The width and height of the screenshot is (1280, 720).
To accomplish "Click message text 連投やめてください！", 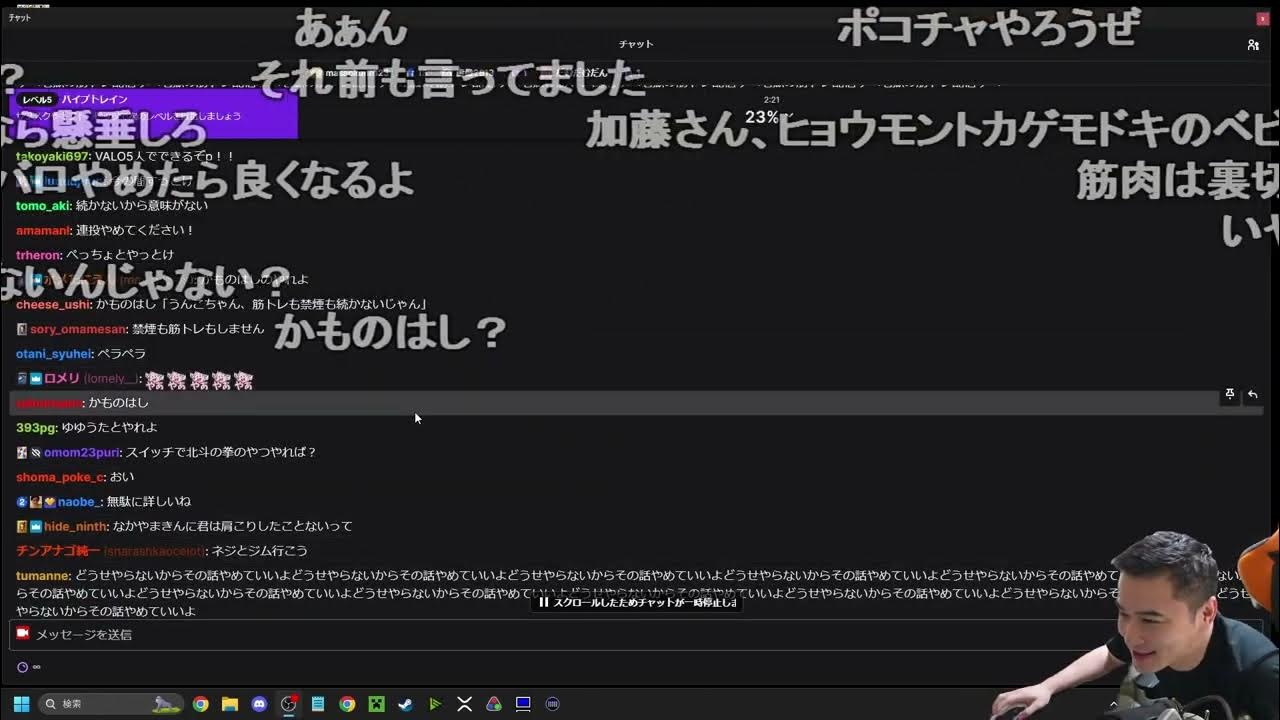I will (x=135, y=230).
